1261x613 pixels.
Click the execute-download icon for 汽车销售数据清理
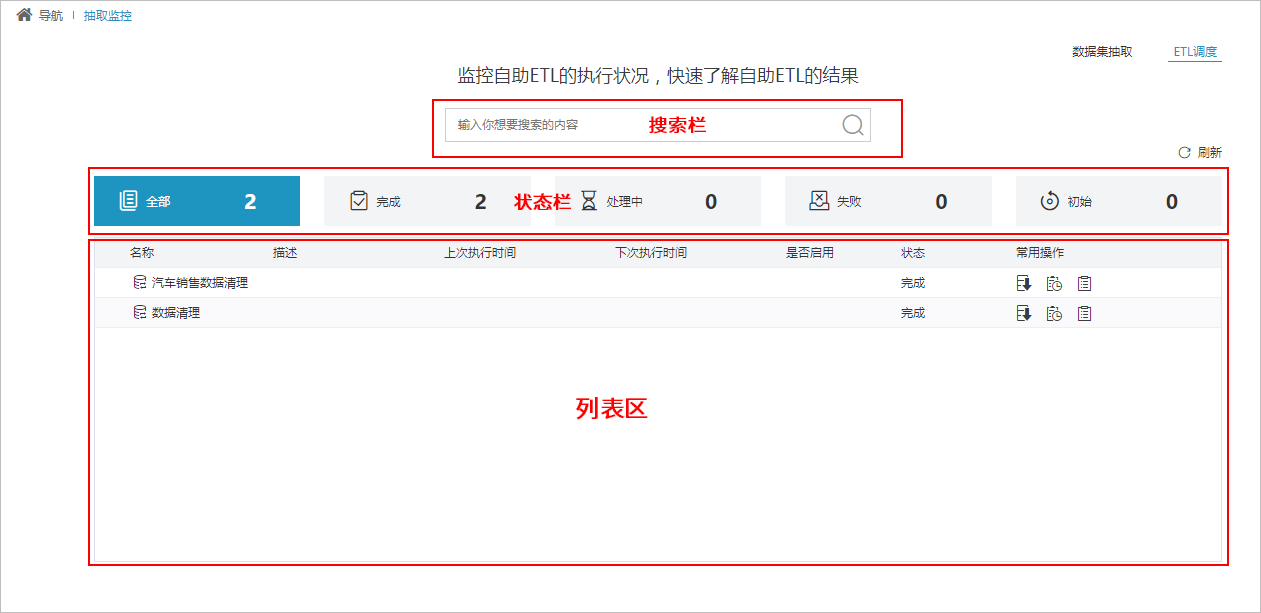pyautogui.click(x=1024, y=284)
